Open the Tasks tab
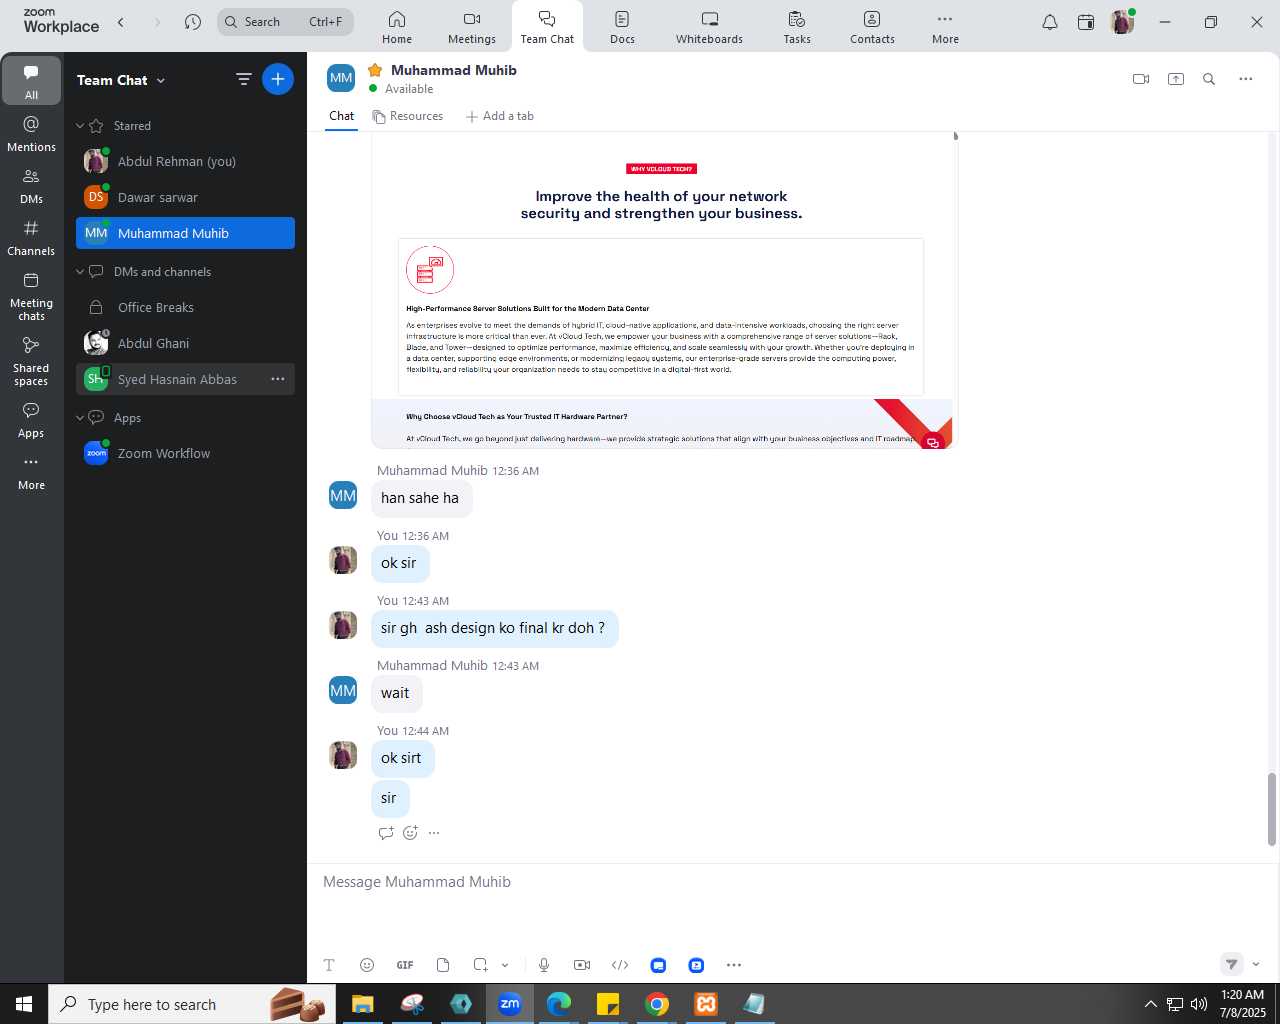 (x=797, y=27)
